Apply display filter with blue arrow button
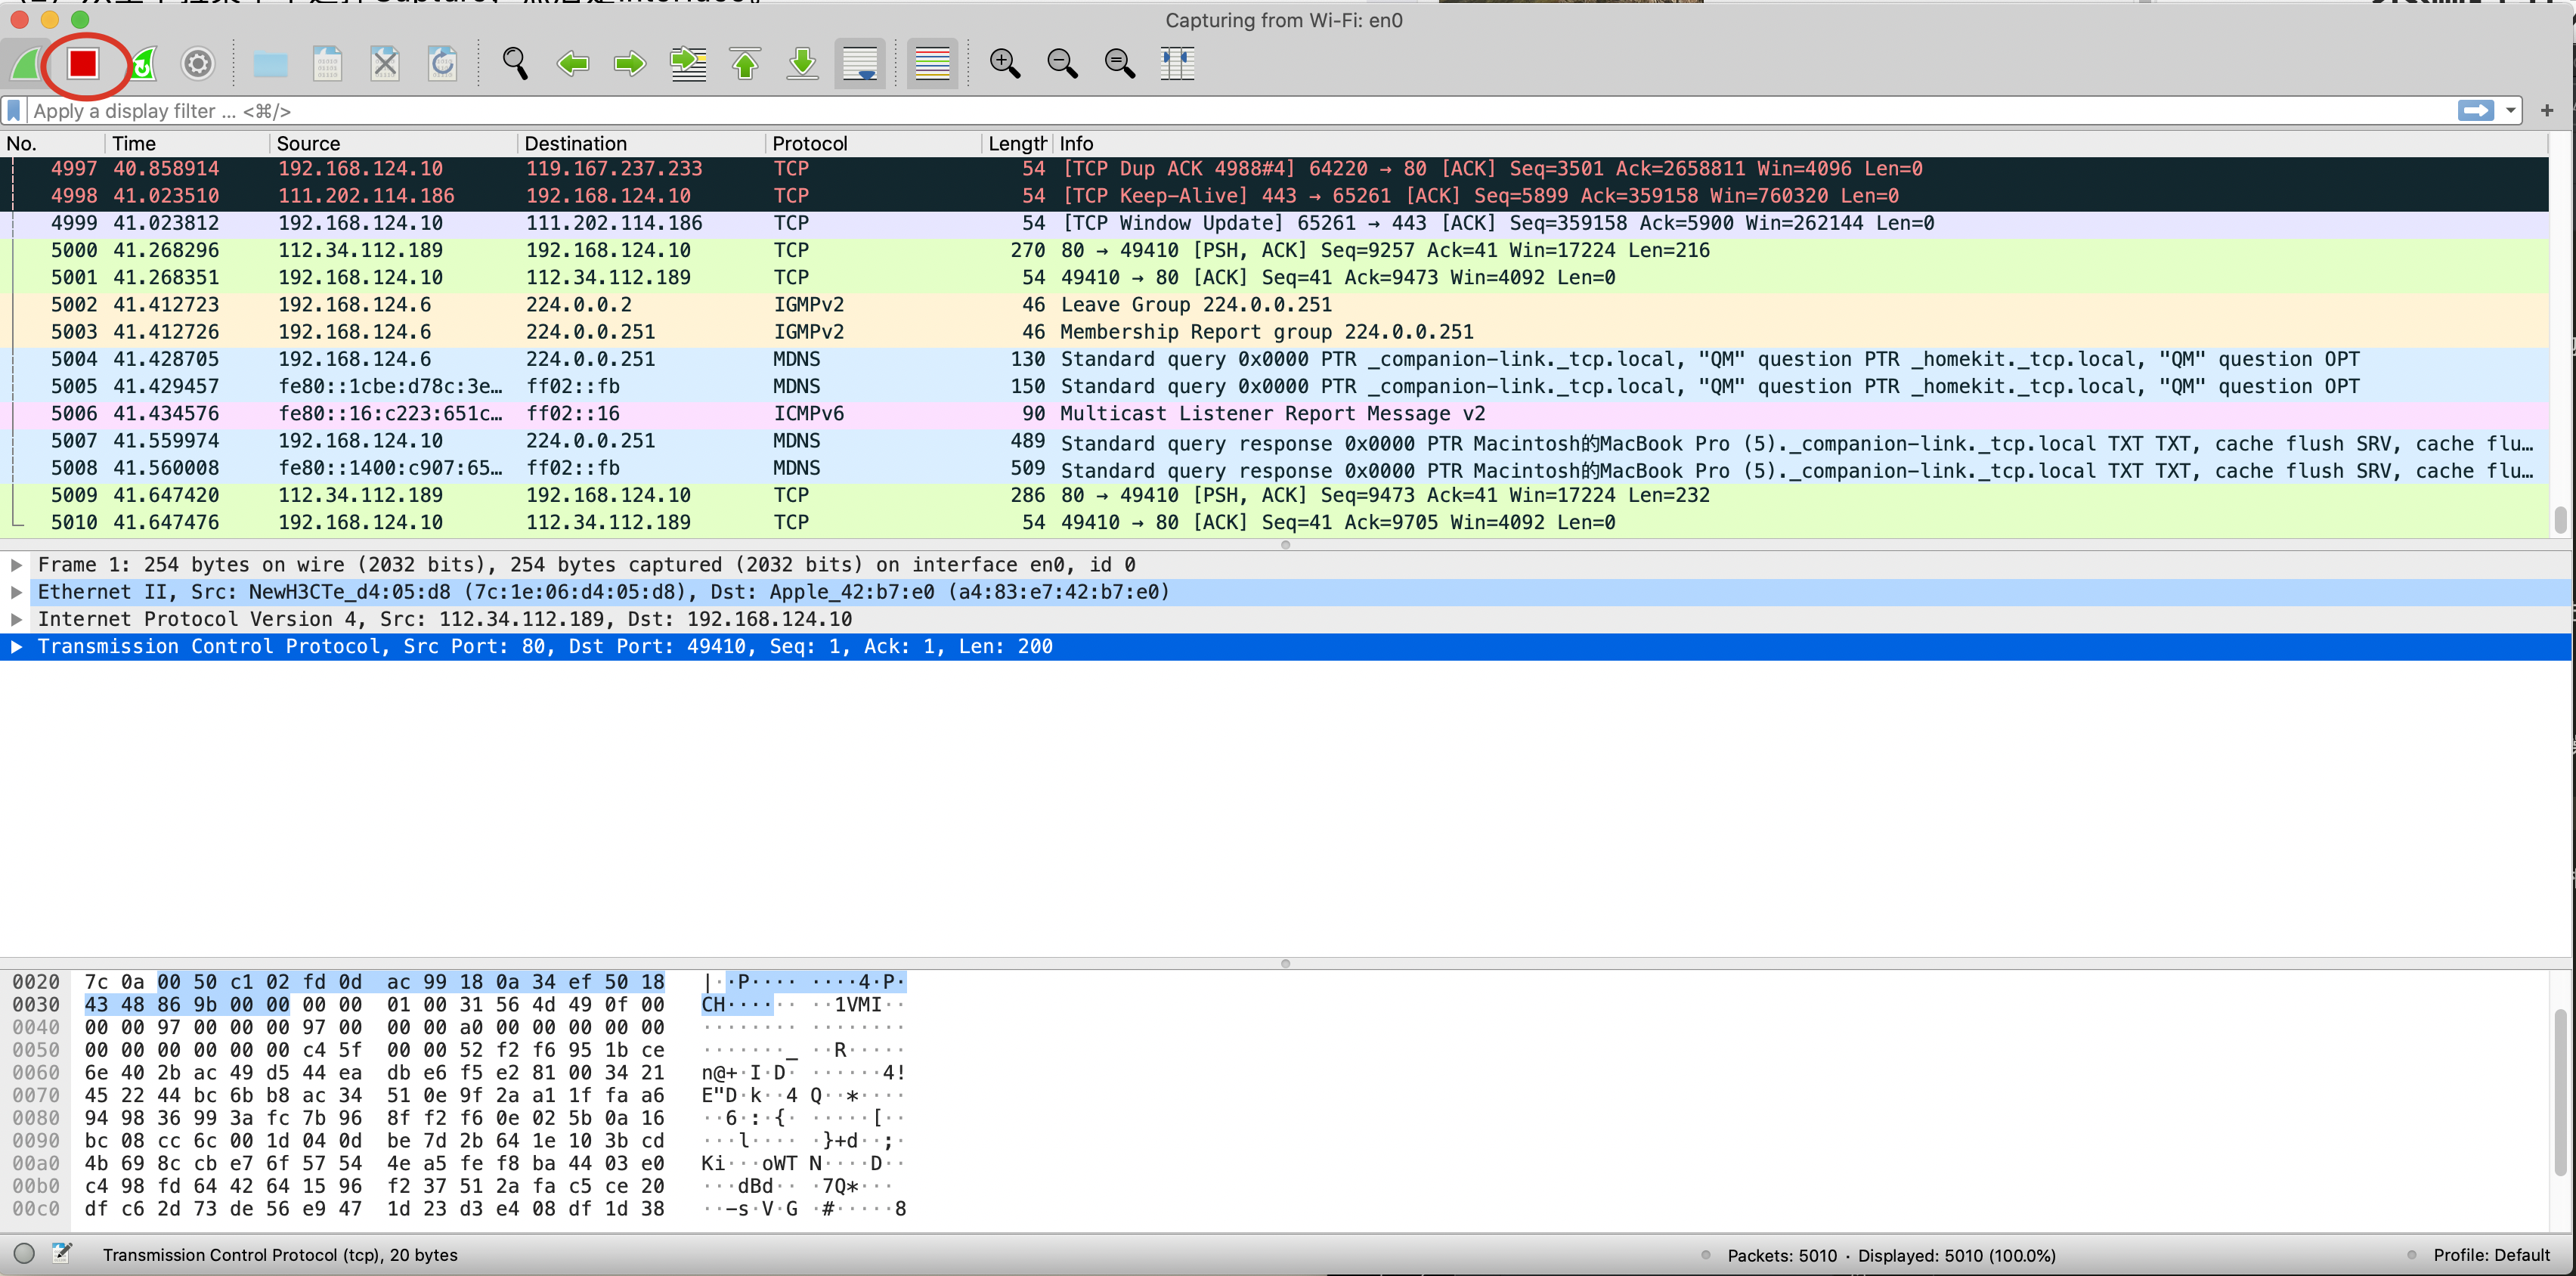Screen dimensions: 2576x1276 point(2476,111)
